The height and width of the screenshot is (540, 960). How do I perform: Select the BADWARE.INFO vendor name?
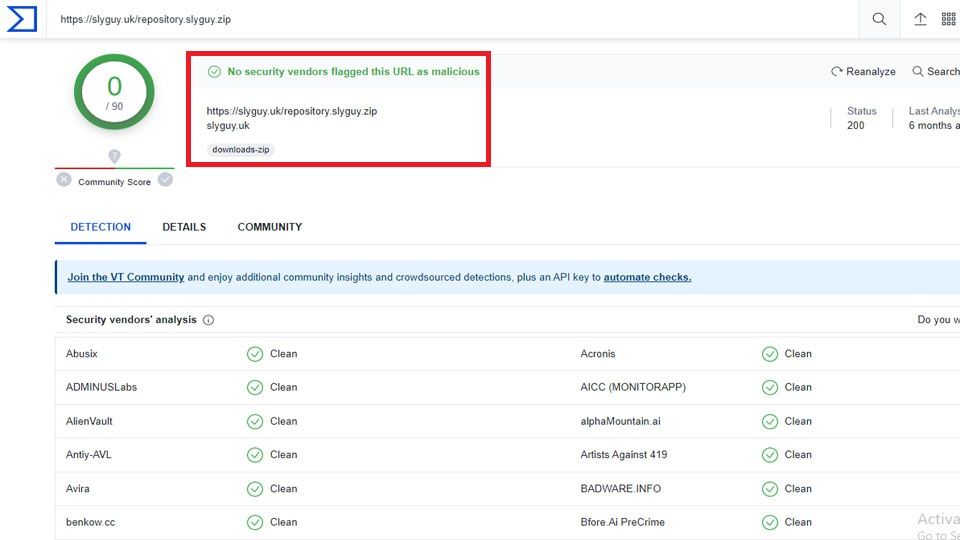(620, 489)
